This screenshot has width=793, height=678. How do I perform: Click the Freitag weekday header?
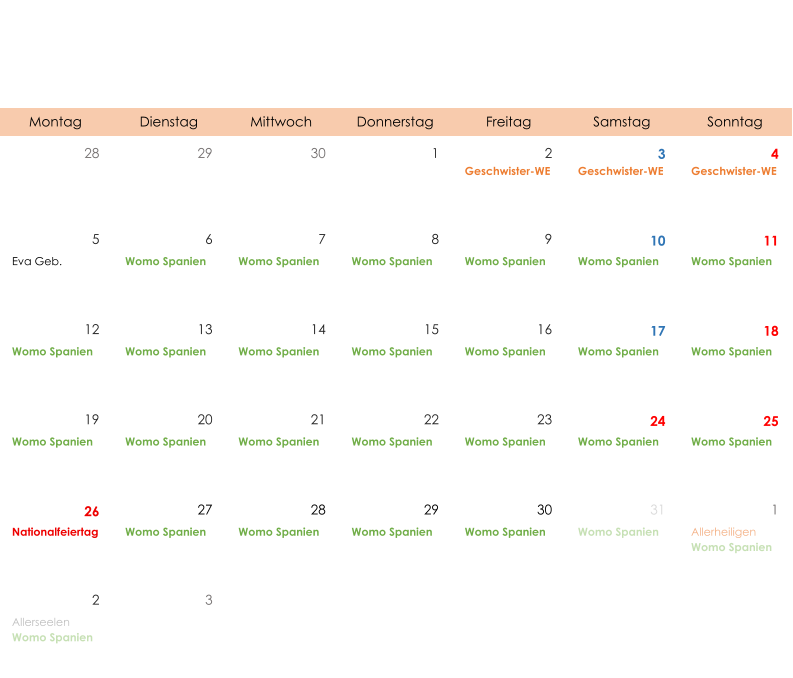508,122
